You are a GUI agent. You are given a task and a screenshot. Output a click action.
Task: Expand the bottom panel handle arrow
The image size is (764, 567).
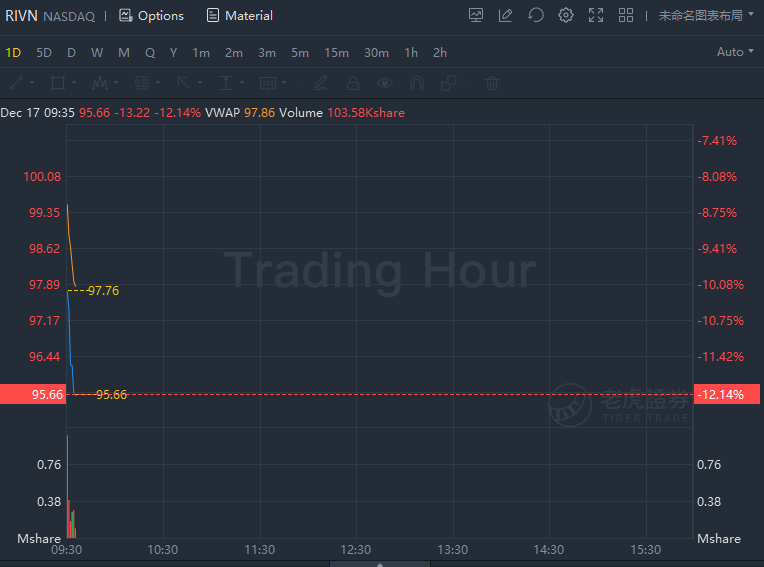point(380,564)
